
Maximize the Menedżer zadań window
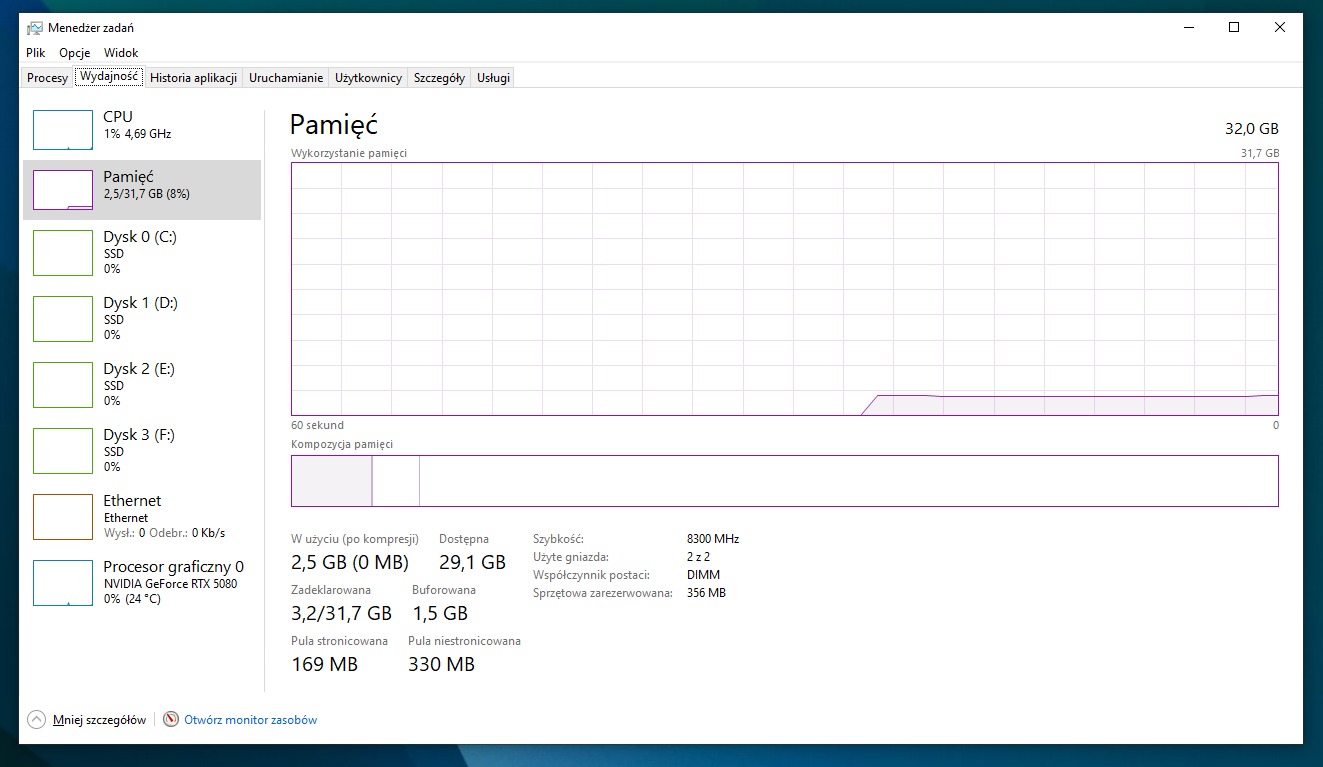(1234, 28)
